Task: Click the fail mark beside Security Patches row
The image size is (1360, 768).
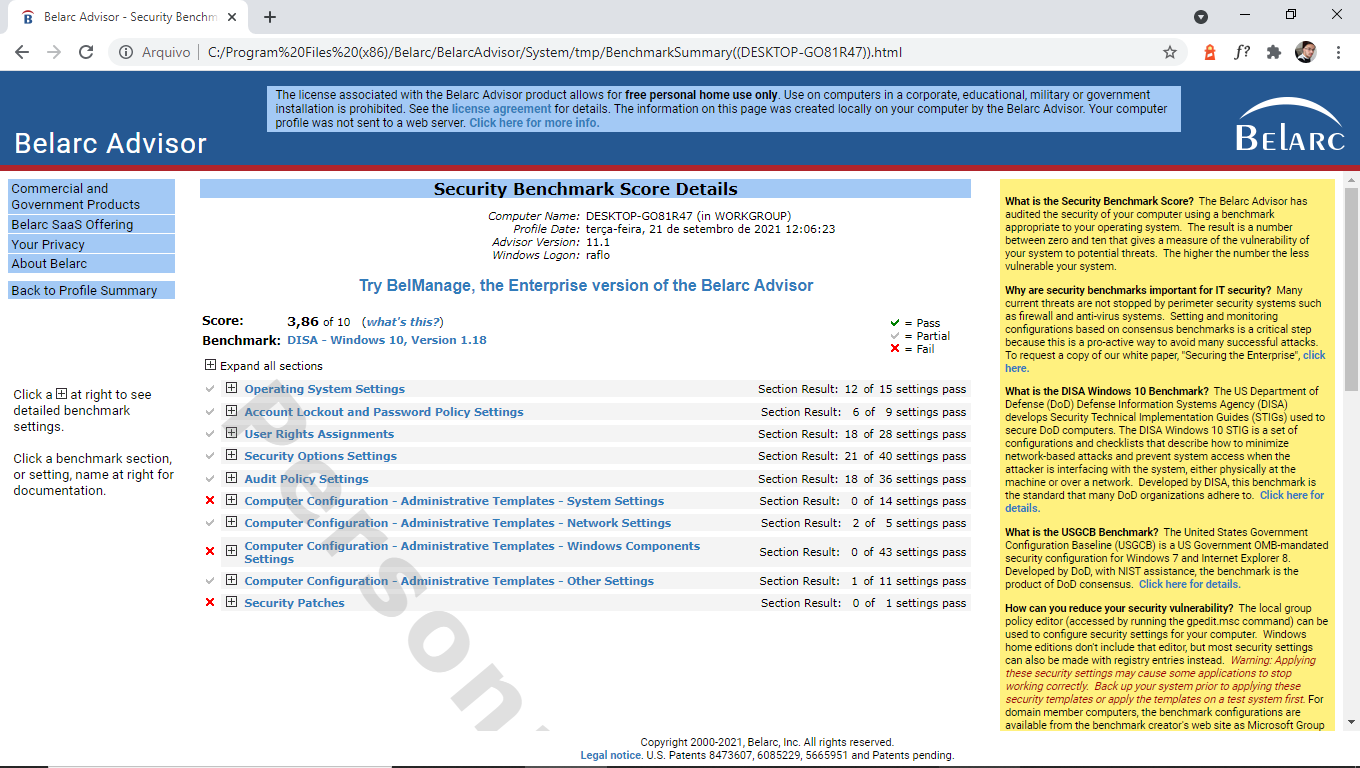Action: click(210, 603)
